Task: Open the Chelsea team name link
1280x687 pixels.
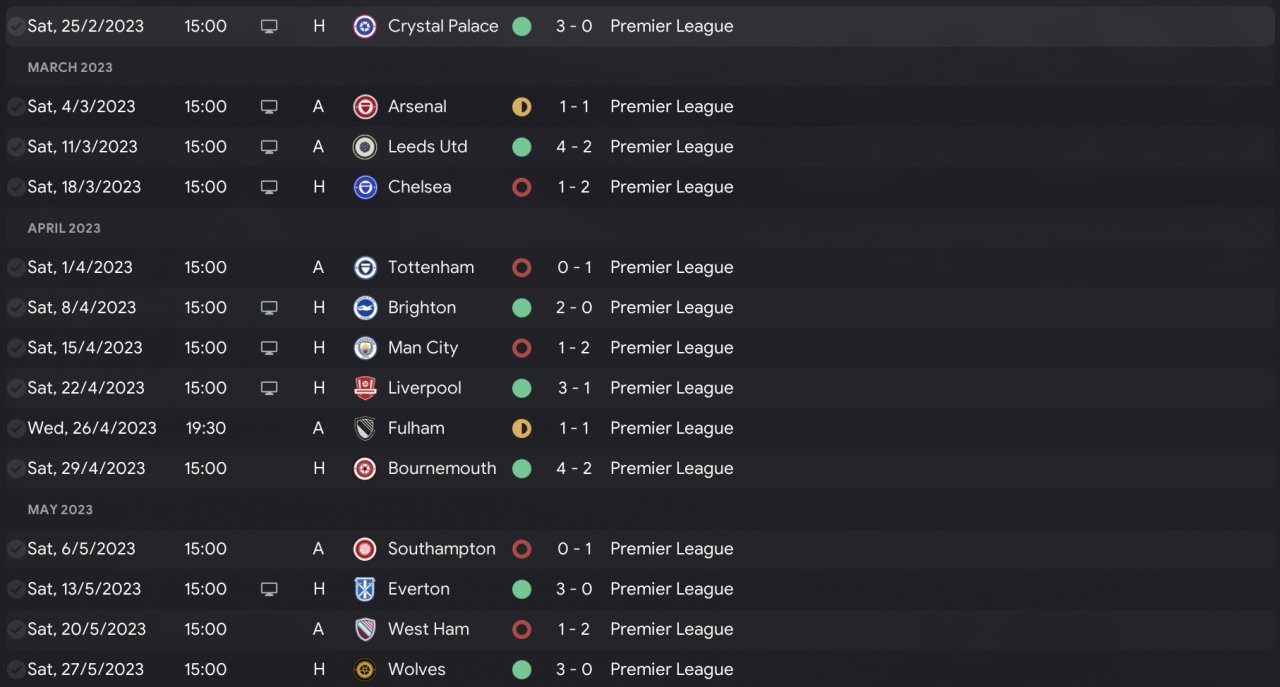Action: pyautogui.click(x=419, y=187)
